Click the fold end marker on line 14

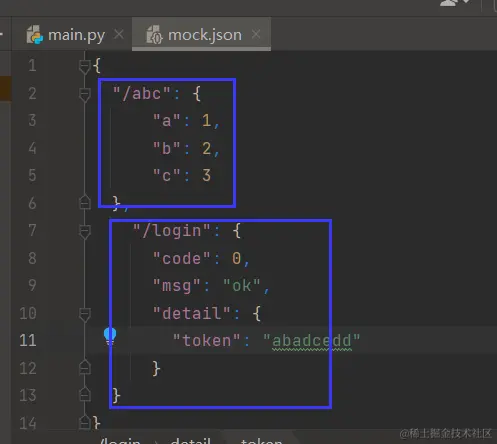(x=85, y=422)
